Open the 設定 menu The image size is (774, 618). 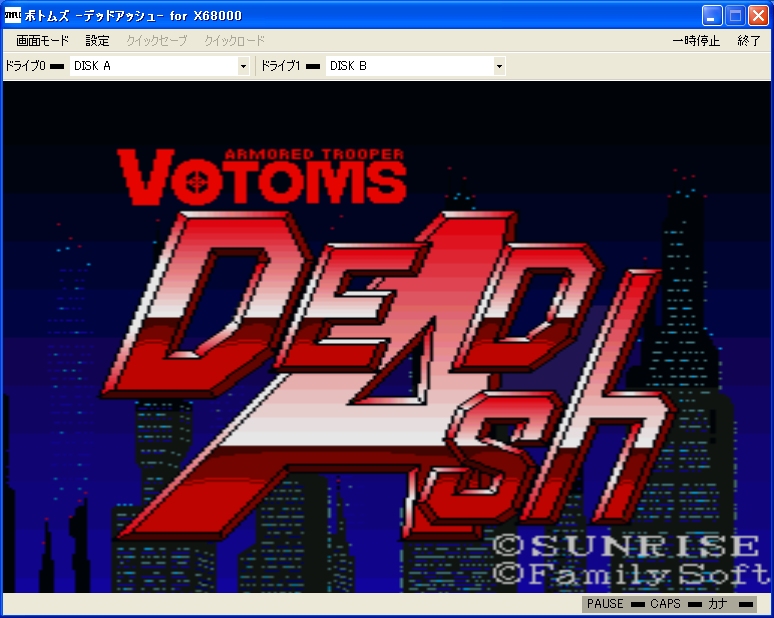coord(97,41)
